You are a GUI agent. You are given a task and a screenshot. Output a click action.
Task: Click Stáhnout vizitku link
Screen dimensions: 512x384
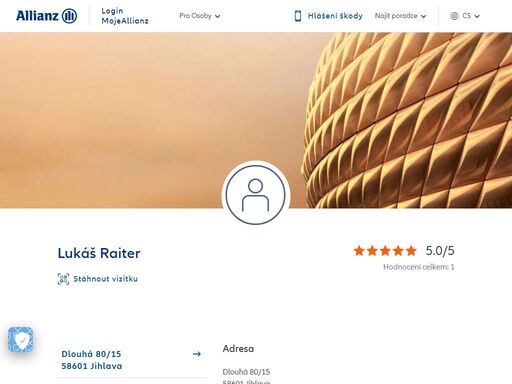[x=105, y=279]
